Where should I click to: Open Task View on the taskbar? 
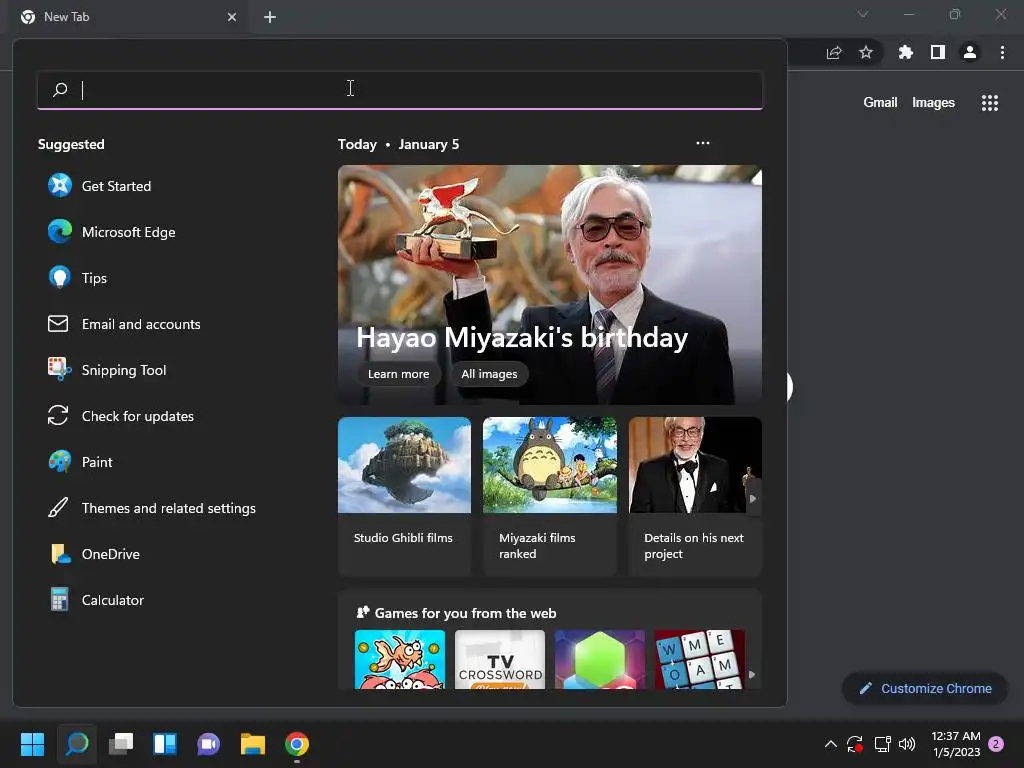pyautogui.click(x=121, y=744)
